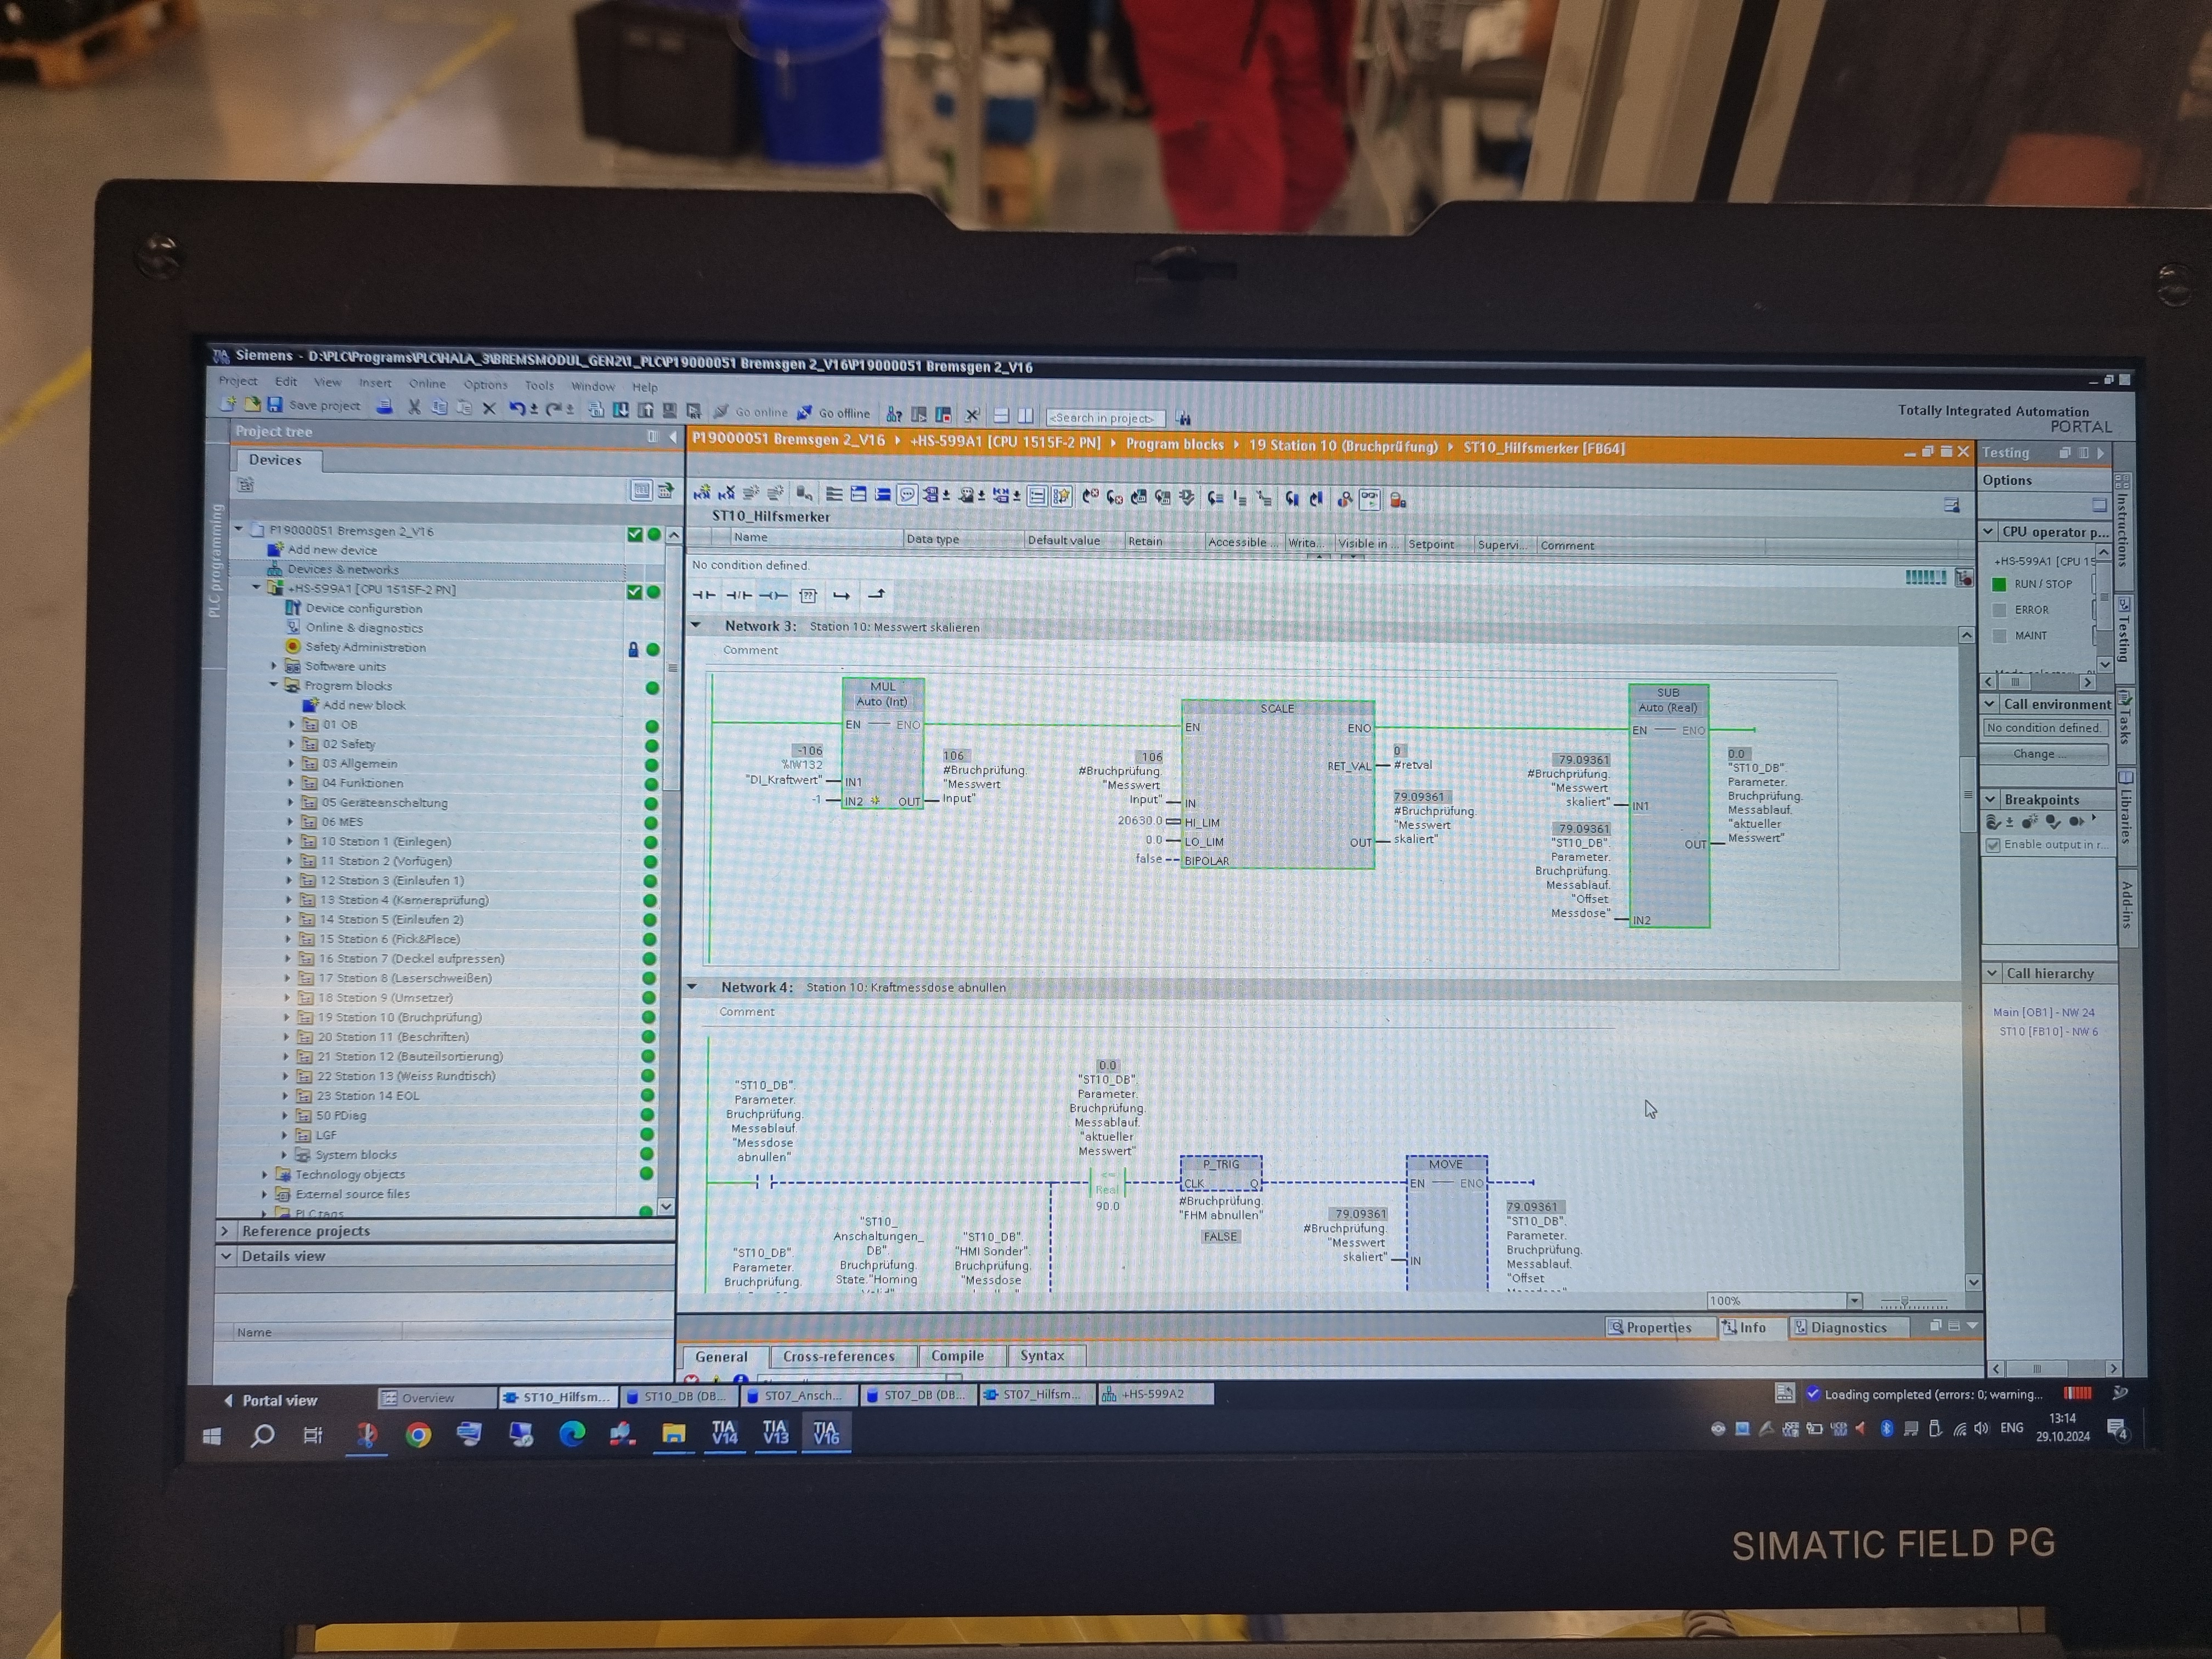This screenshot has height=1659, width=2212.
Task: Click the Go online icon
Action: click(x=721, y=411)
